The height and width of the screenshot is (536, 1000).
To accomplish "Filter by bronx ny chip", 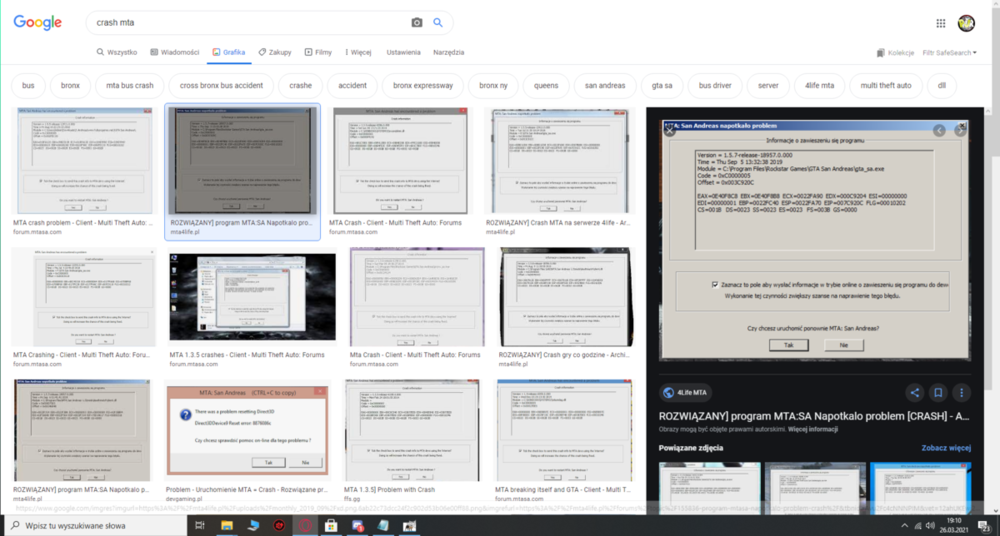I will point(494,86).
